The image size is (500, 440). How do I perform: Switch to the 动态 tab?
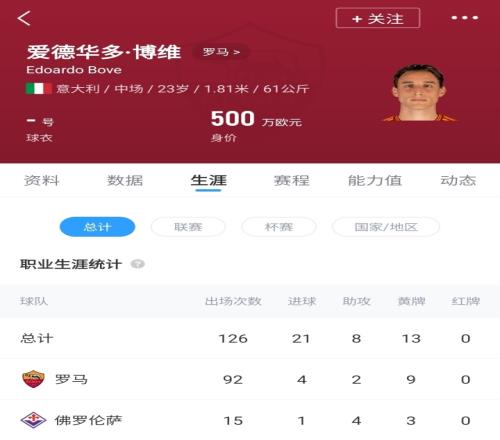click(458, 181)
